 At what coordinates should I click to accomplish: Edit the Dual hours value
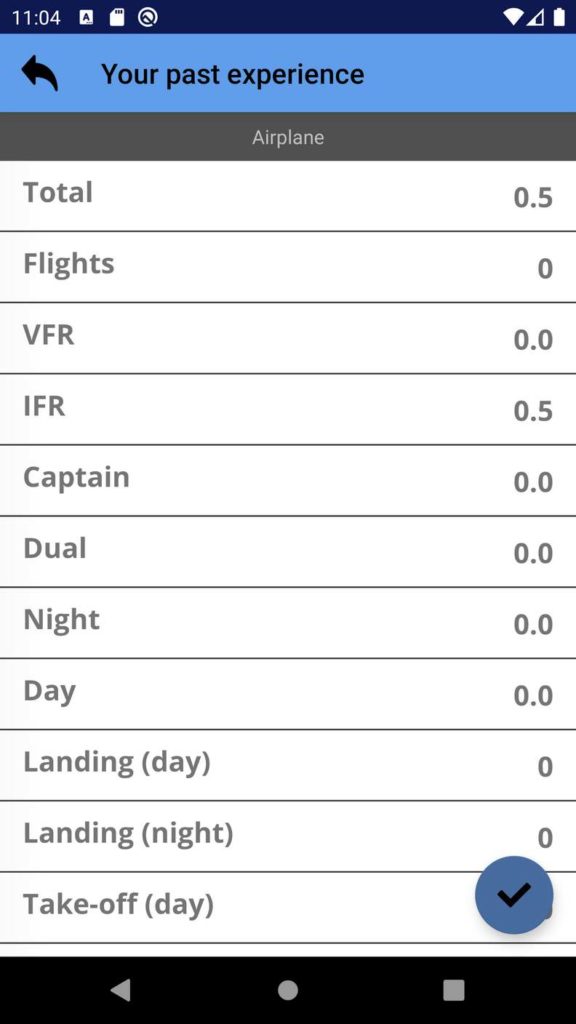(x=533, y=553)
